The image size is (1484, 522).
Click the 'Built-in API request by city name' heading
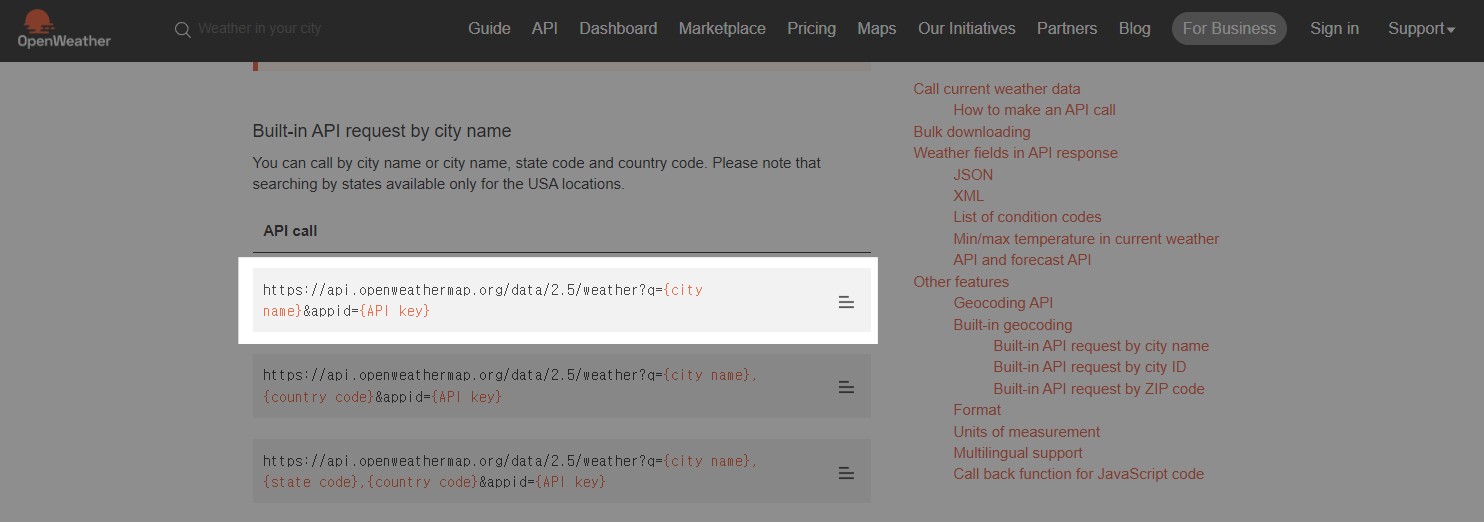click(x=382, y=131)
